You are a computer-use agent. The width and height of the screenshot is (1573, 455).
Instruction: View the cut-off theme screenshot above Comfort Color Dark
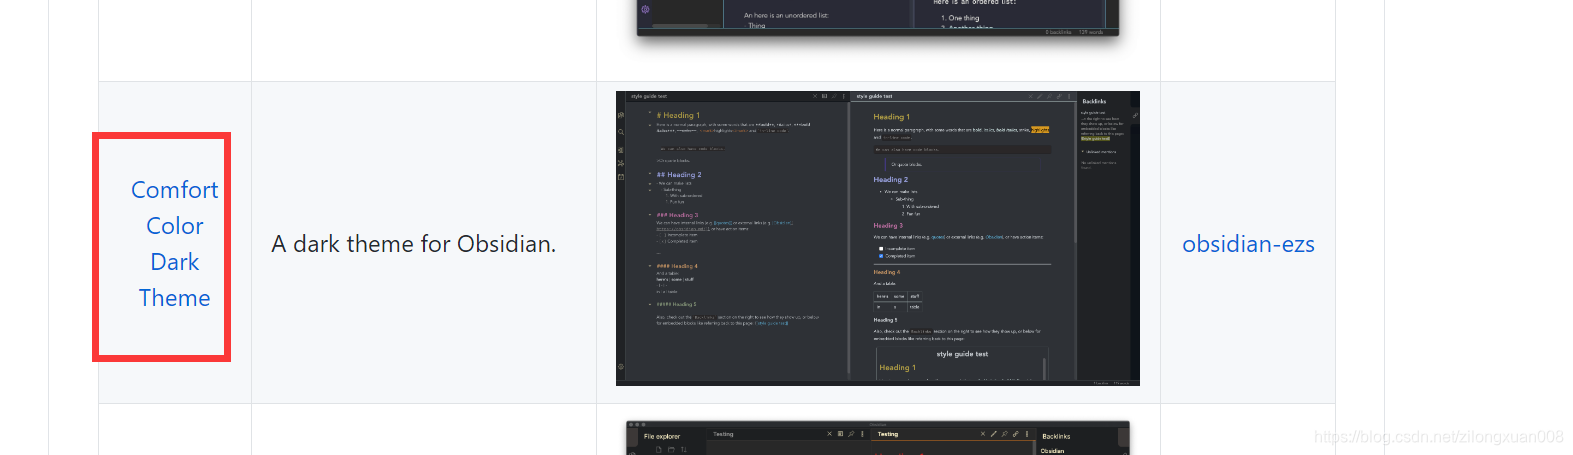pyautogui.click(x=878, y=18)
